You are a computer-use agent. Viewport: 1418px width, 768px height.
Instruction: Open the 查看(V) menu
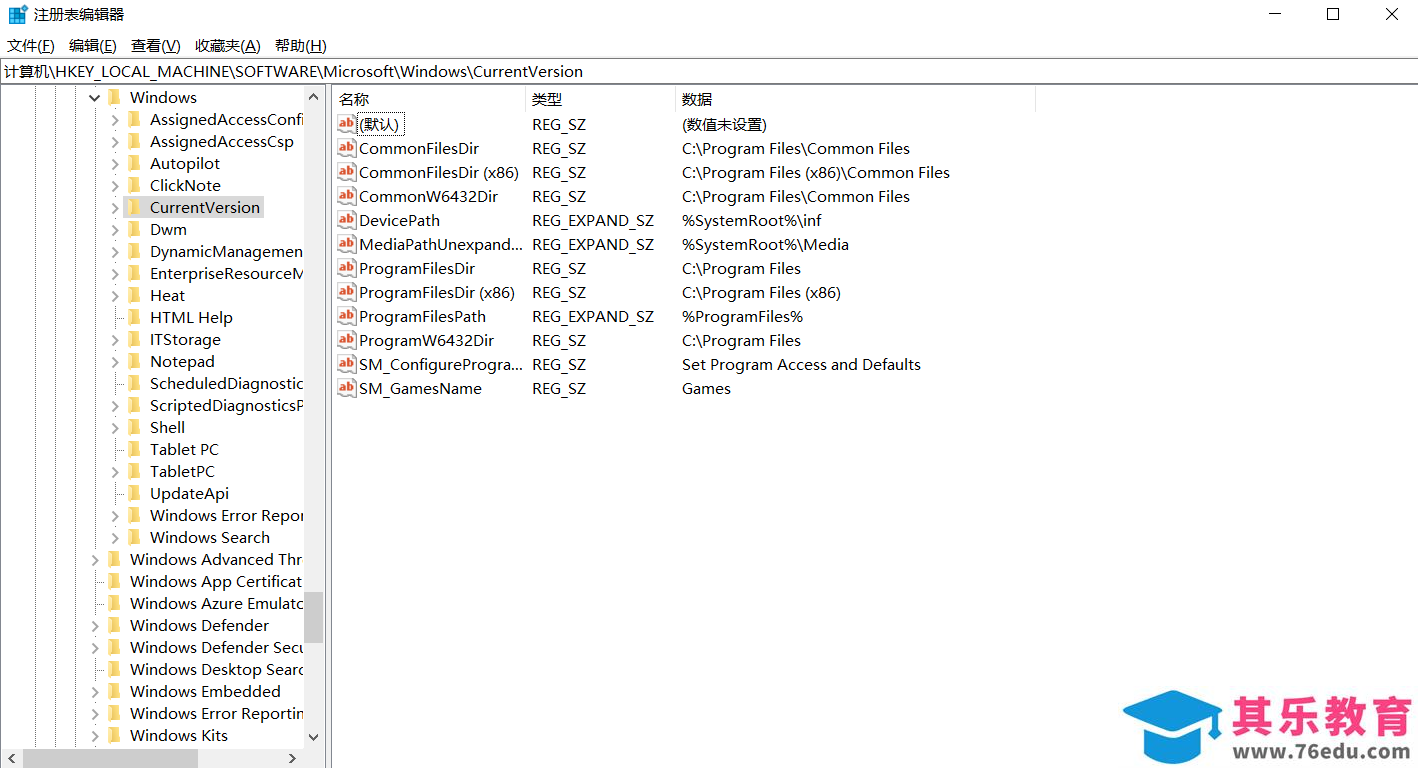coord(156,46)
